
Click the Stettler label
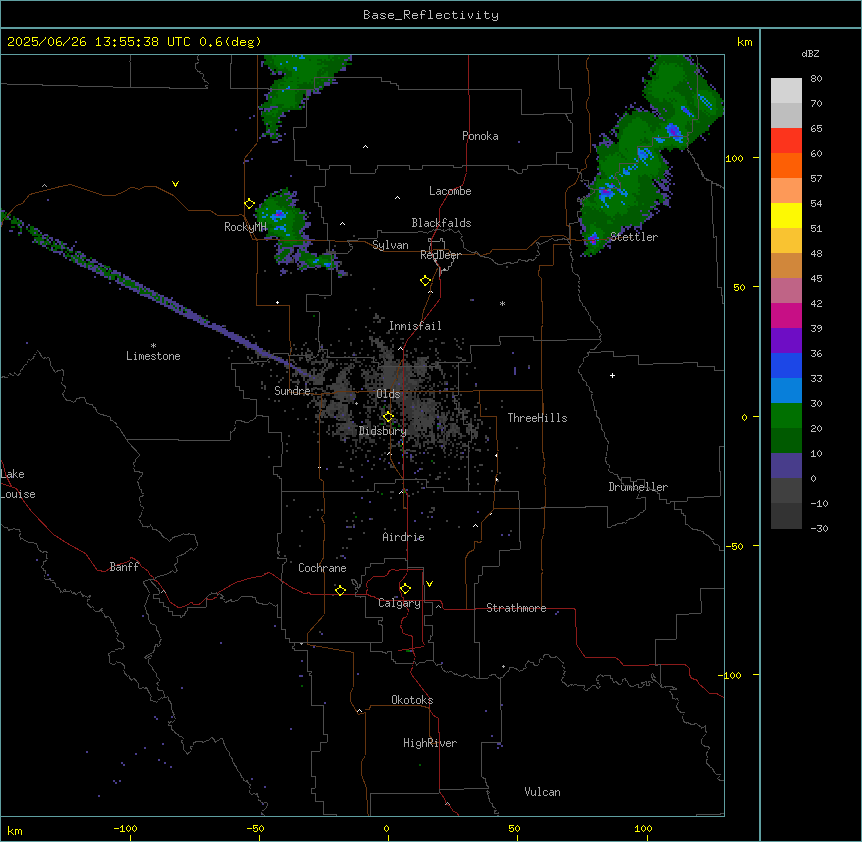coord(634,237)
